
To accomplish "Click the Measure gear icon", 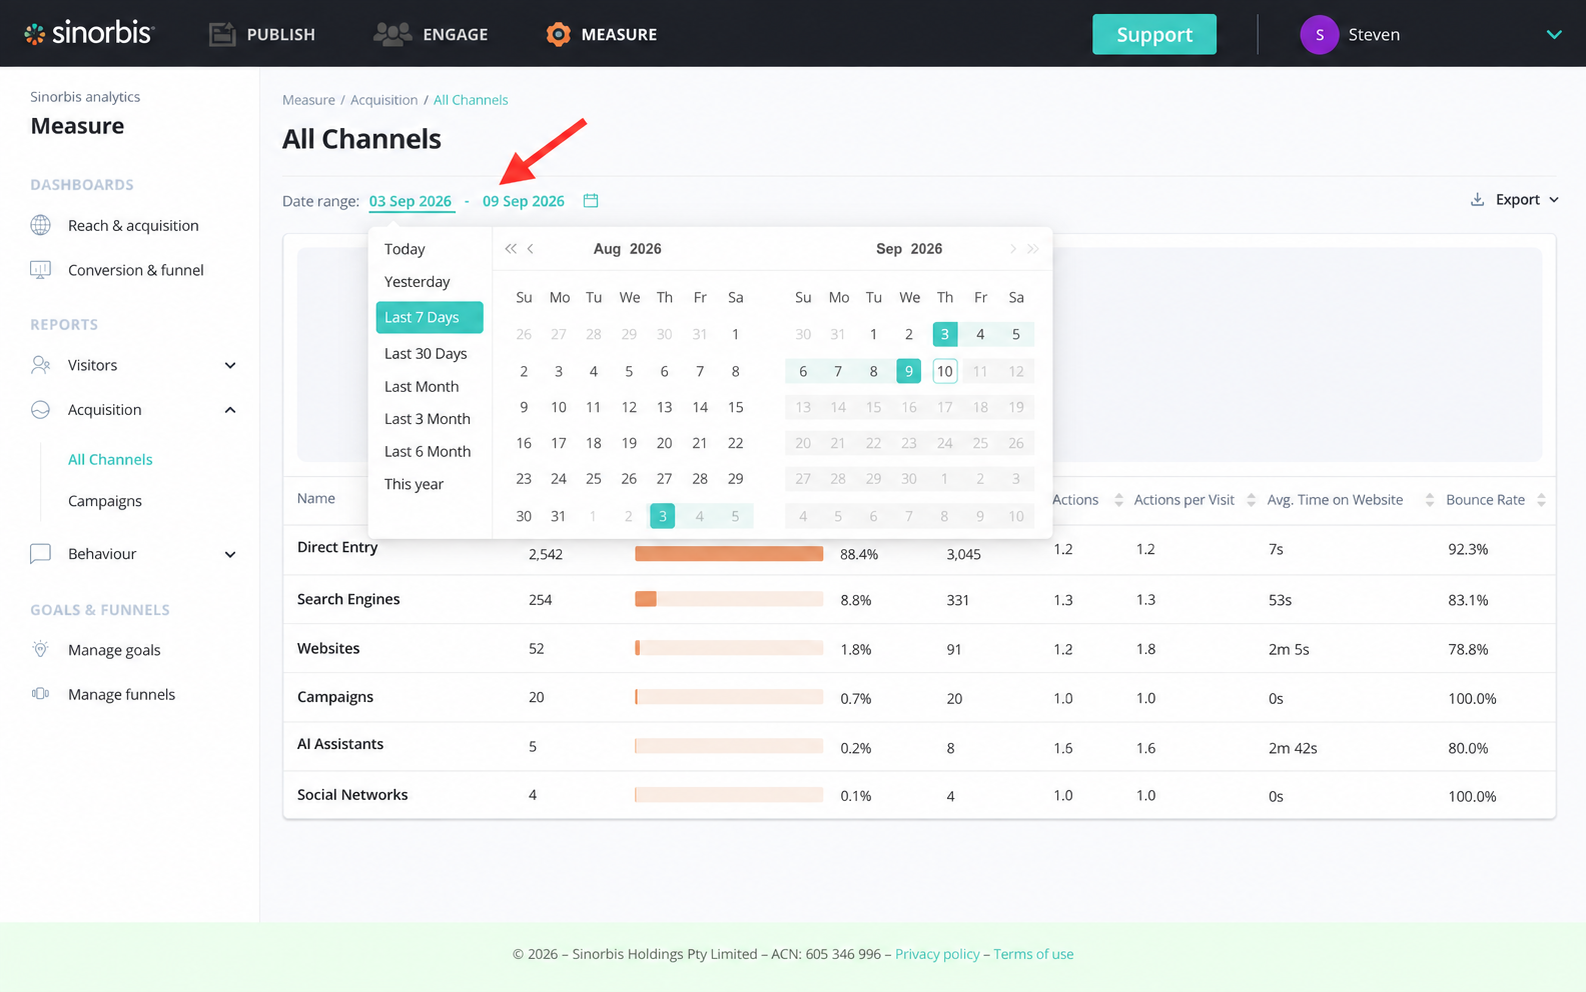I will pos(558,34).
